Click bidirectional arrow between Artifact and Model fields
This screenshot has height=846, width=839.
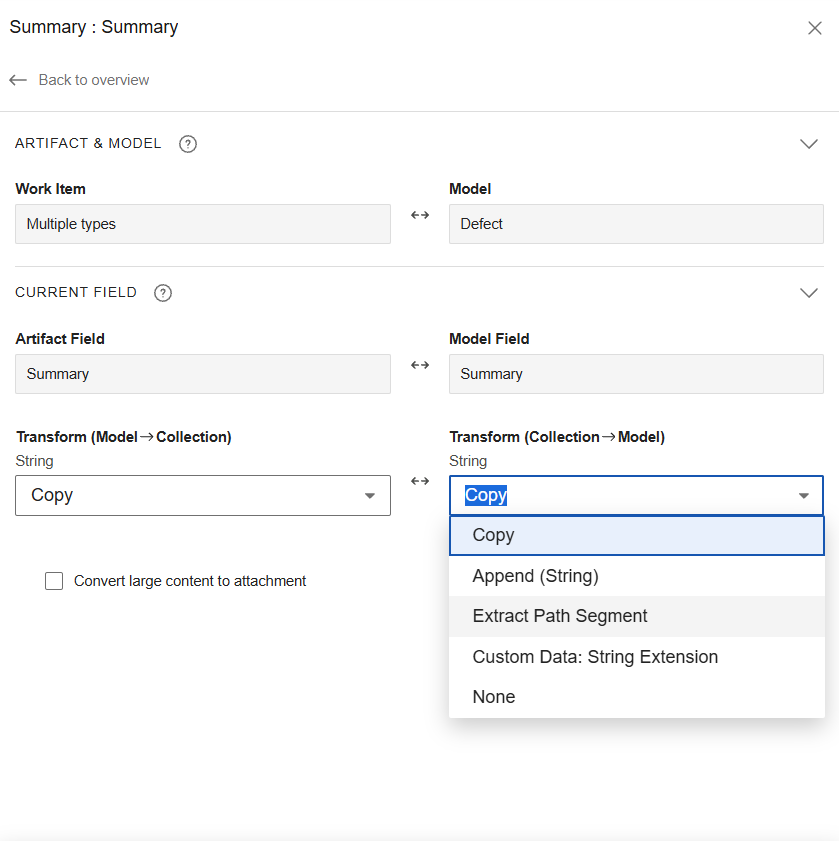pyautogui.click(x=420, y=365)
